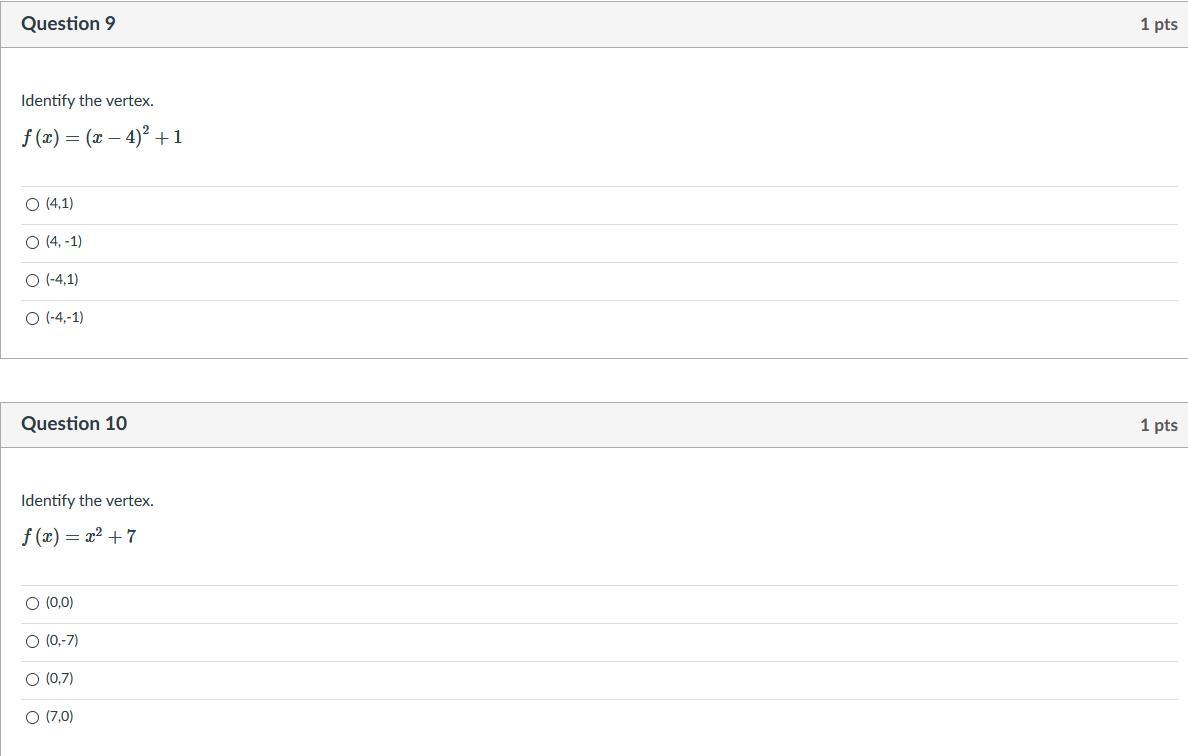The height and width of the screenshot is (756, 1188).
Task: Choose the (0,-7) answer option
Action: 33,641
